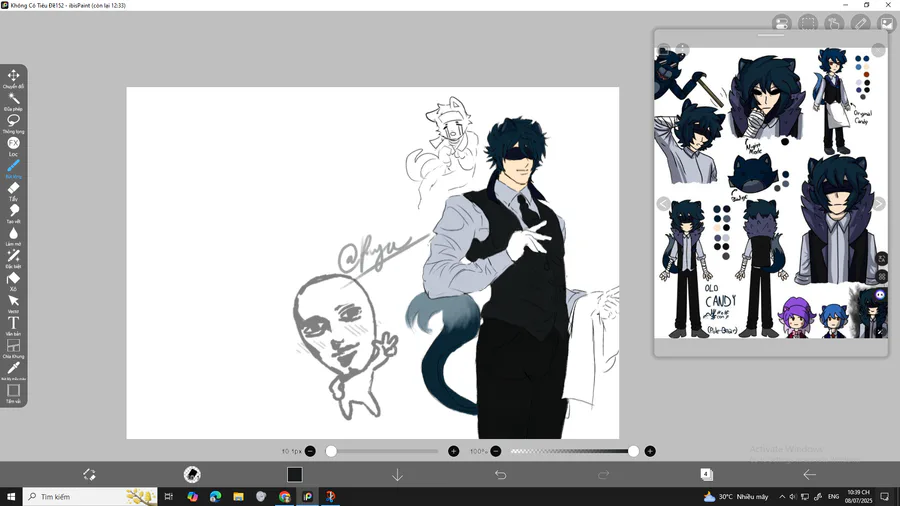Image resolution: width=900 pixels, height=506 pixels.
Task: Open the stabilizer hand-touch icon
Action: (x=834, y=24)
